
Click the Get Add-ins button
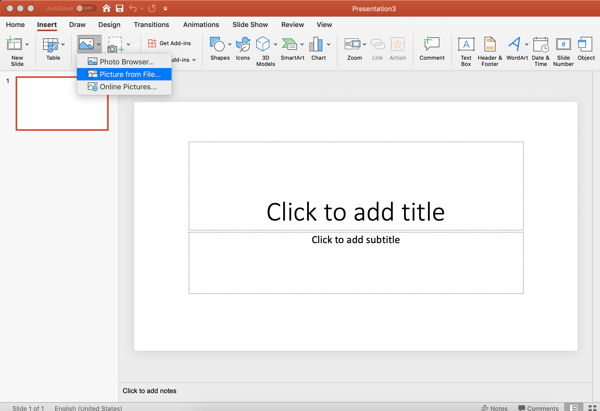[x=170, y=43]
